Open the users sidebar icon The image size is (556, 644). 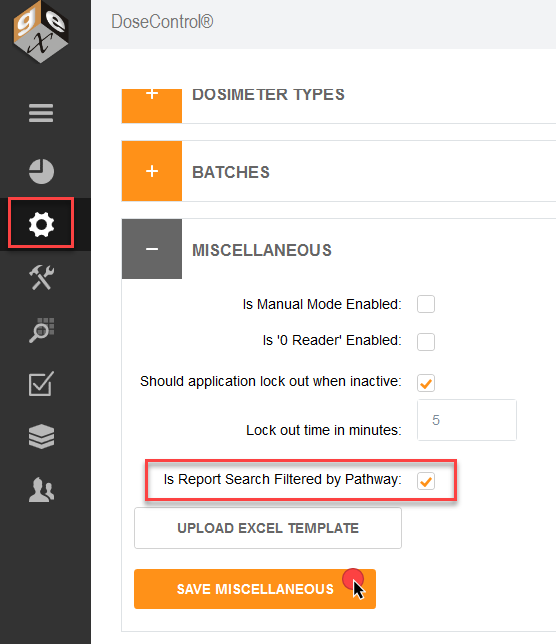coord(41,490)
